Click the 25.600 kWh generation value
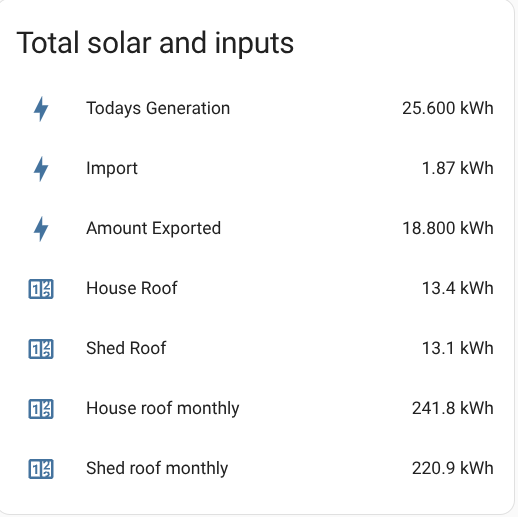The image size is (518, 517). click(448, 108)
